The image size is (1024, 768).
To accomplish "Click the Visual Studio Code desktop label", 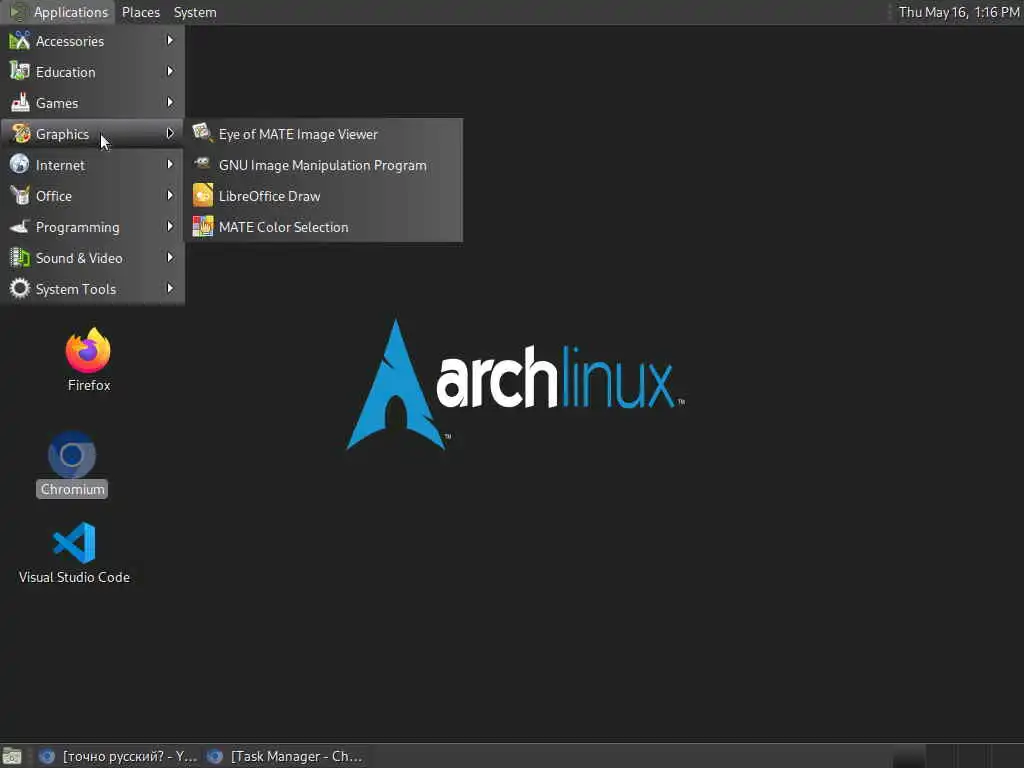I will click(74, 577).
